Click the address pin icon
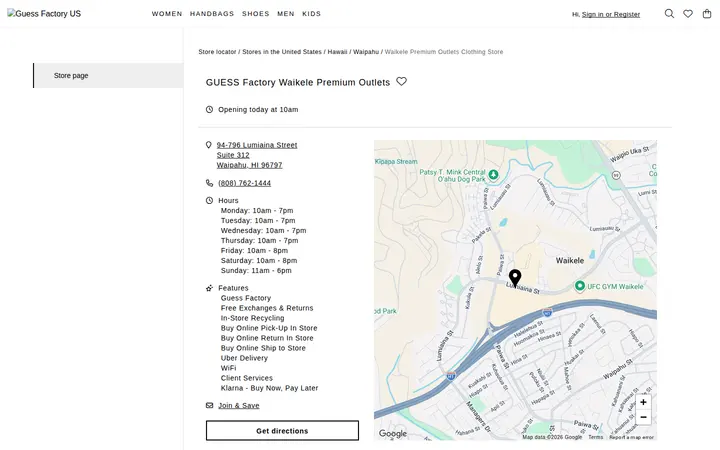This screenshot has height=450, width=720. [209, 145]
